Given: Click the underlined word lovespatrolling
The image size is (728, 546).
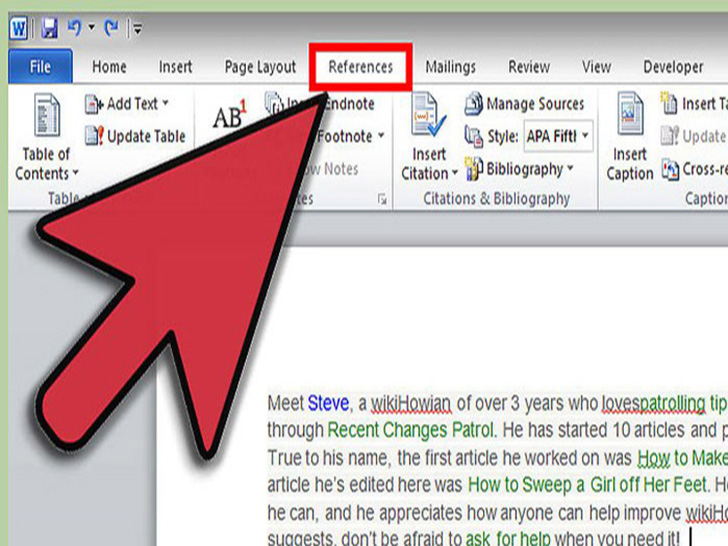Looking at the screenshot, I should click(x=654, y=403).
